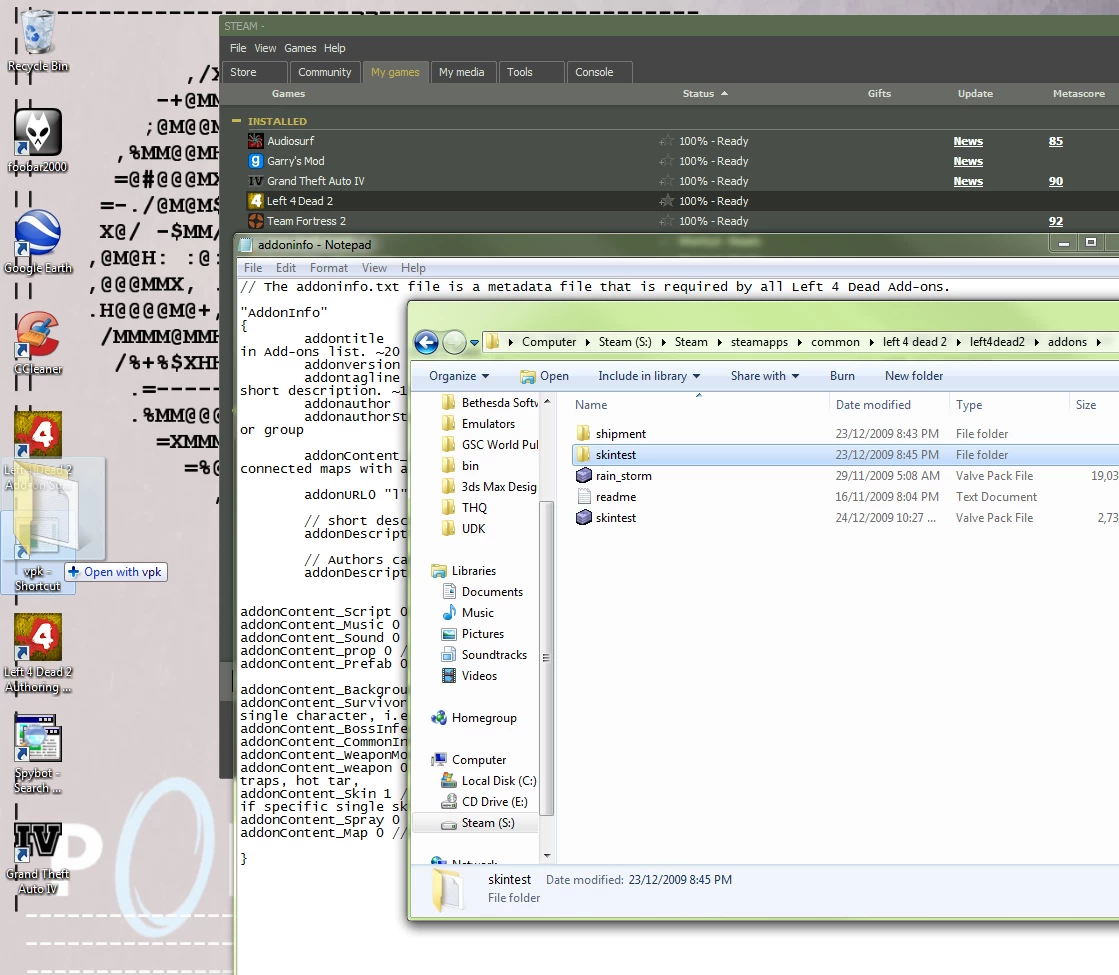This screenshot has width=1119, height=975.
Task: Toggle the favorite star for Team Fortress 2
Action: pos(666,221)
